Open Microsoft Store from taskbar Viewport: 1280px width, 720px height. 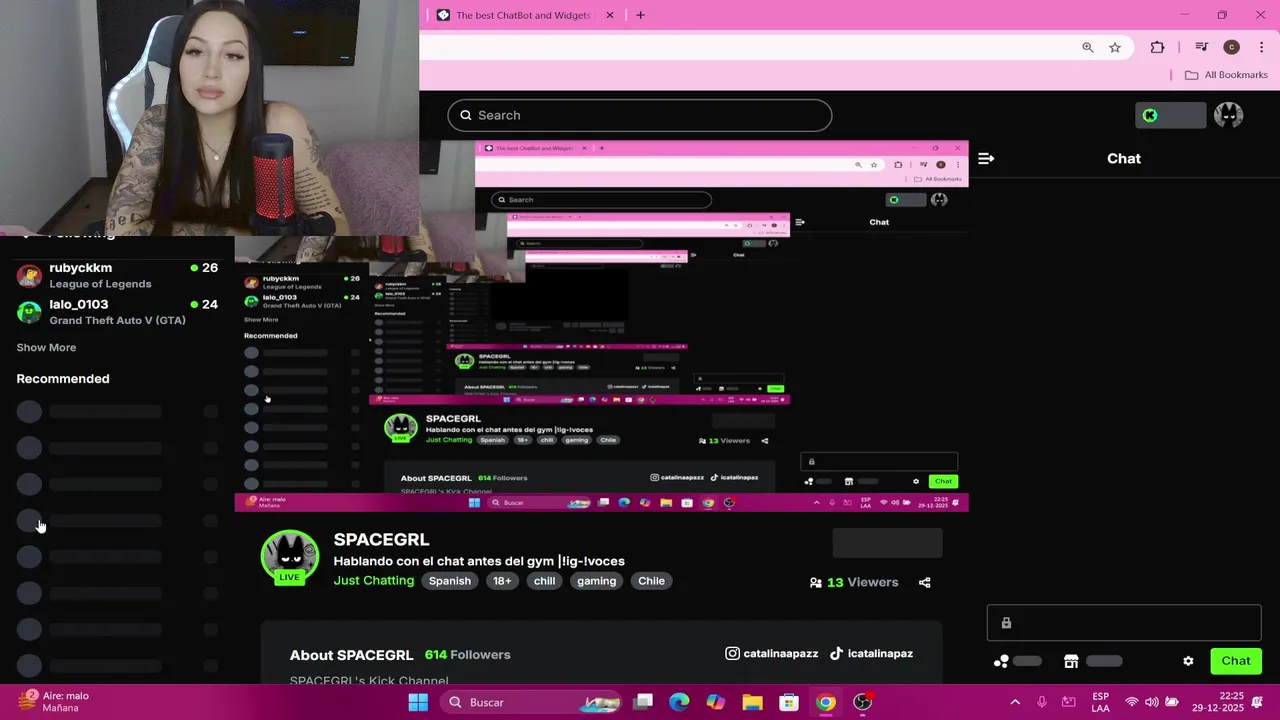(789, 702)
